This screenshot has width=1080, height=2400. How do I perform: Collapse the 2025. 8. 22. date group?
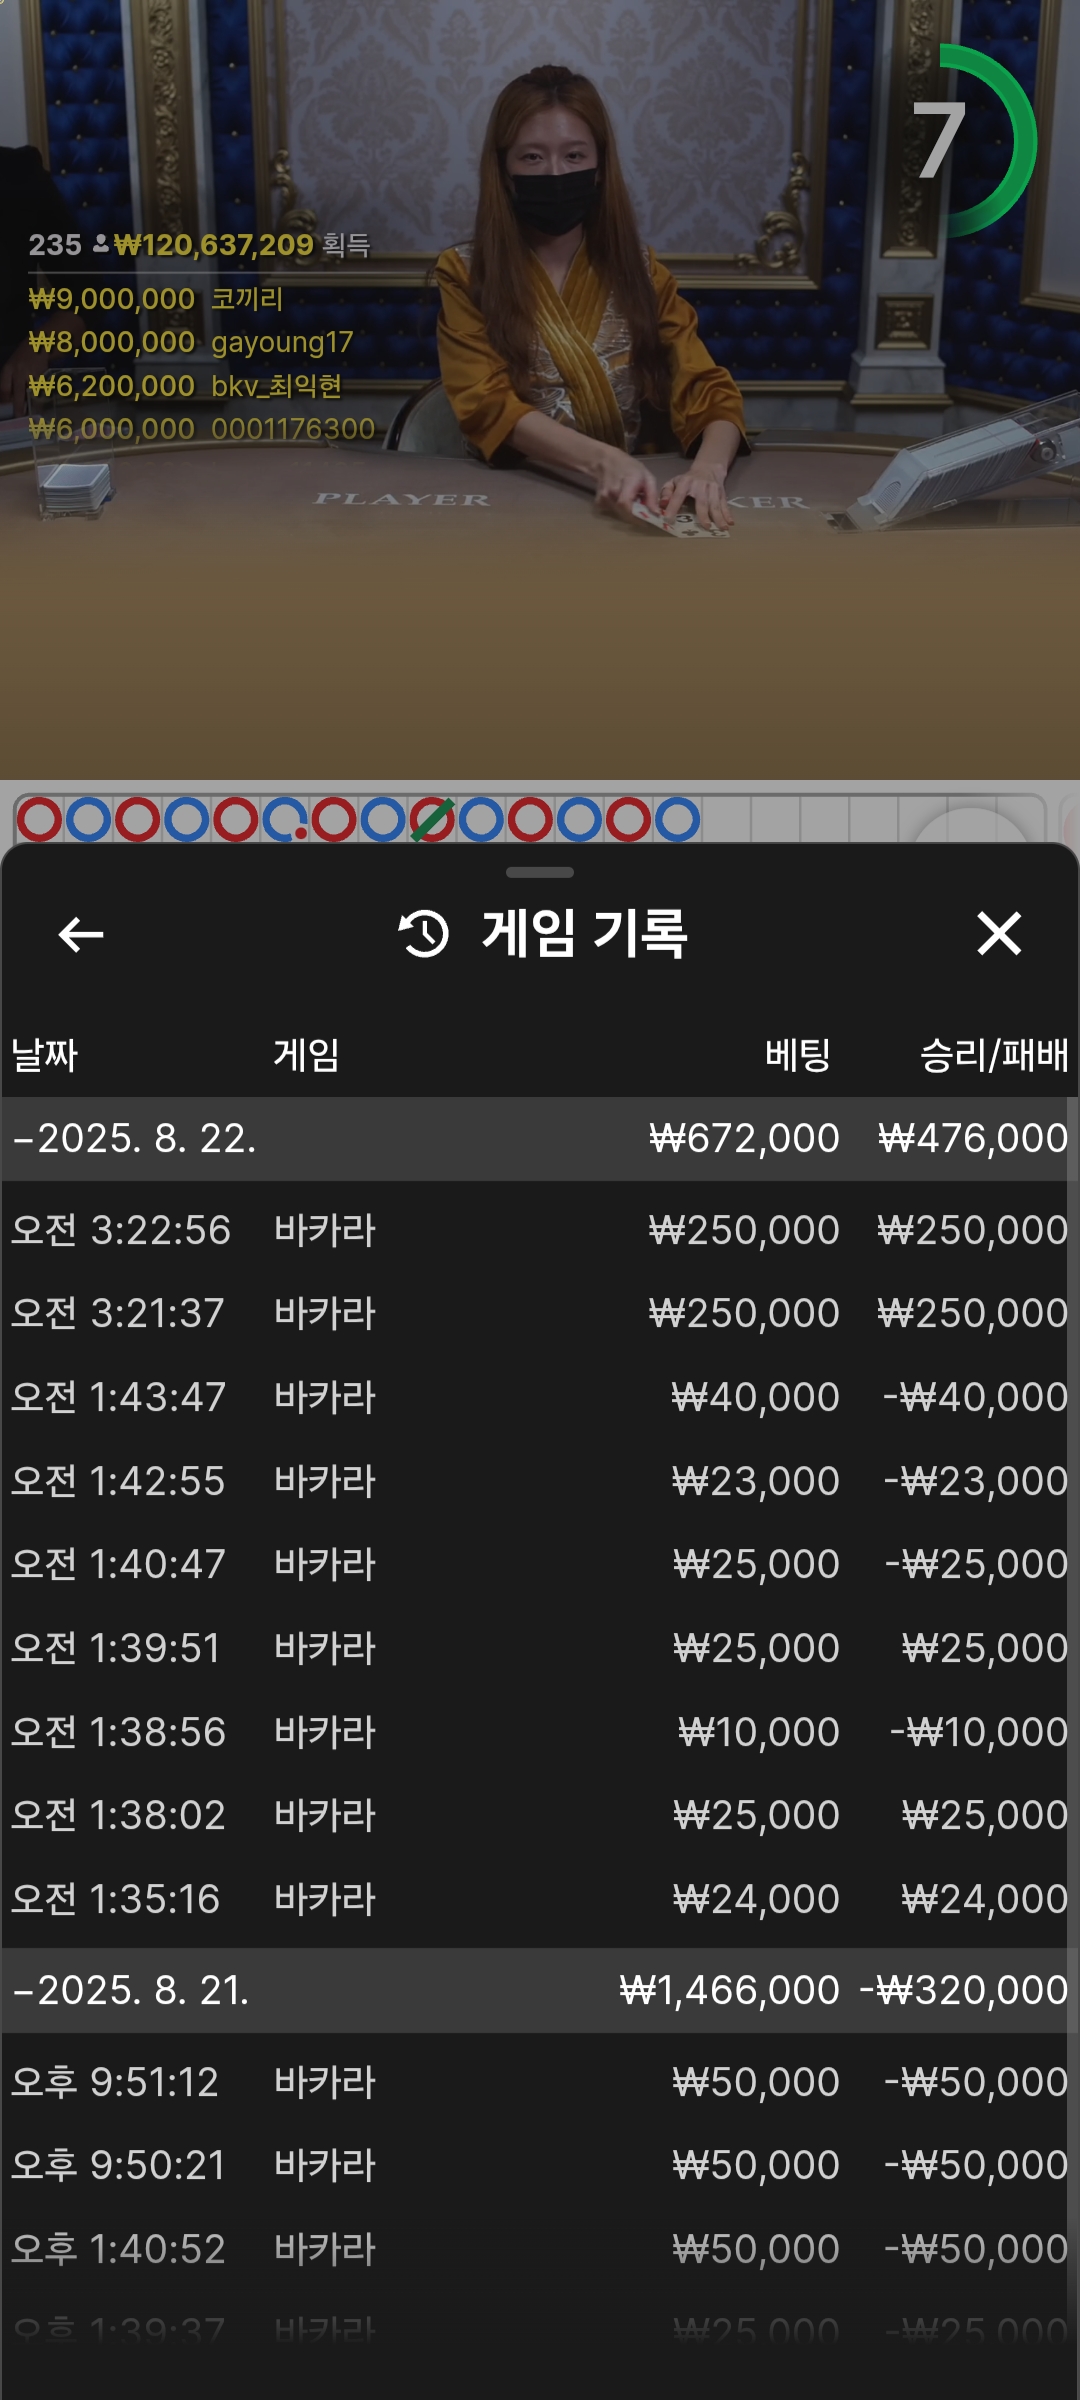pyautogui.click(x=540, y=1139)
